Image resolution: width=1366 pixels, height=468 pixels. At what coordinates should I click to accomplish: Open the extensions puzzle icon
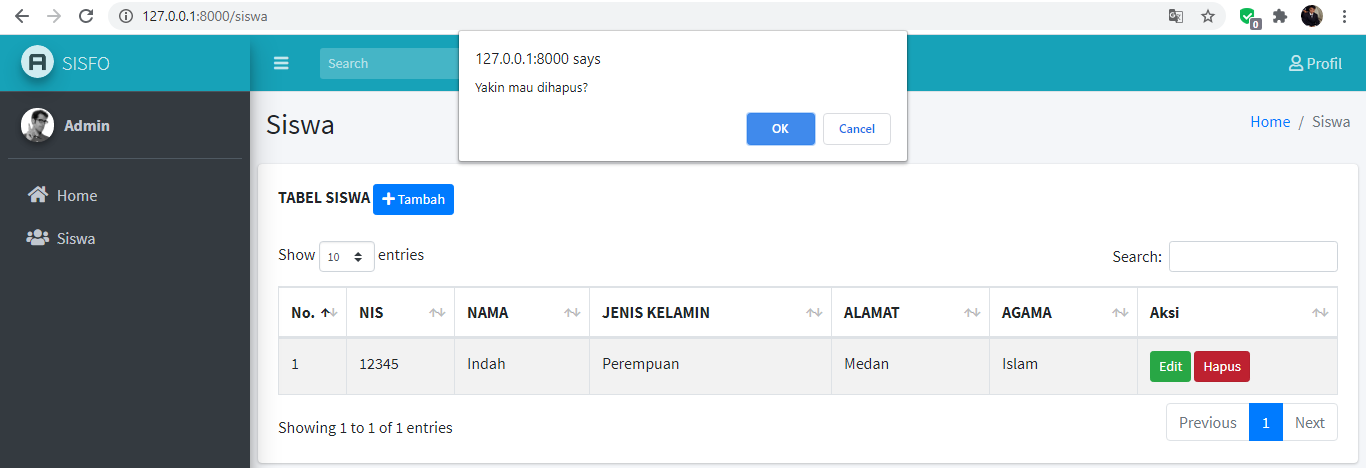tap(1279, 16)
